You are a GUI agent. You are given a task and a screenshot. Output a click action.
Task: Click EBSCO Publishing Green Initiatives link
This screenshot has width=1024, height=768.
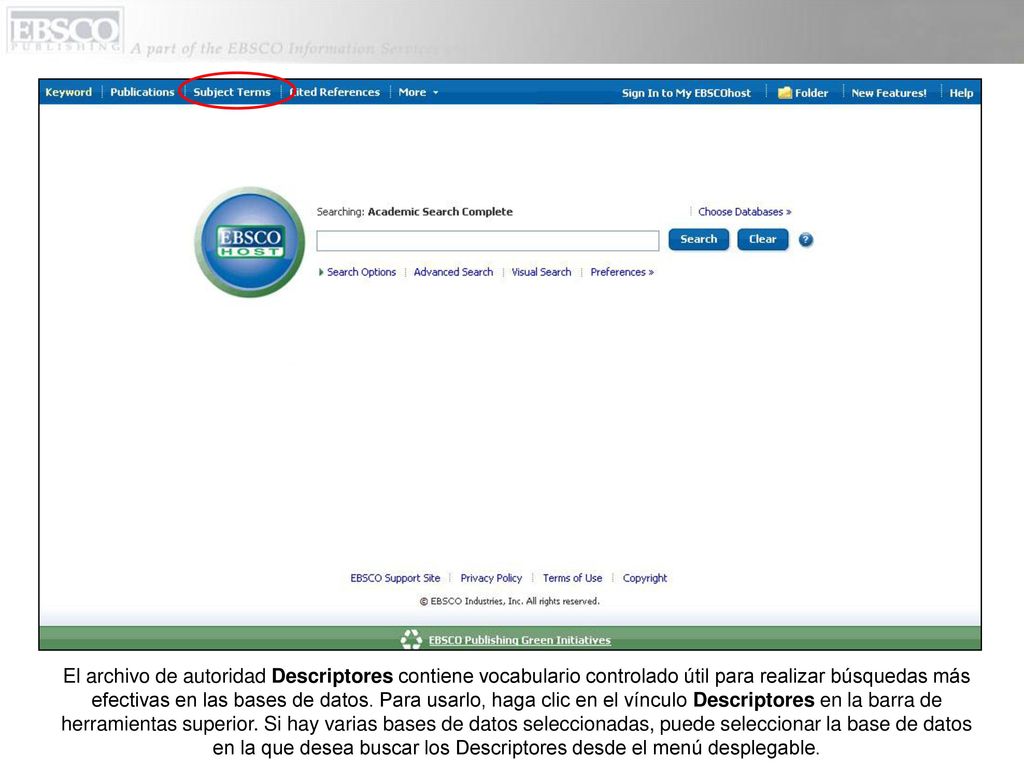[x=520, y=640]
